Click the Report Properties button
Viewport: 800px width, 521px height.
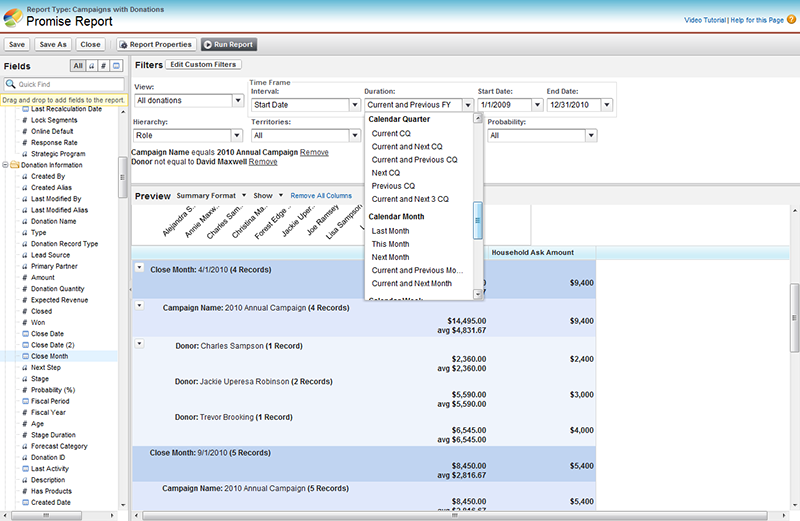click(x=155, y=44)
